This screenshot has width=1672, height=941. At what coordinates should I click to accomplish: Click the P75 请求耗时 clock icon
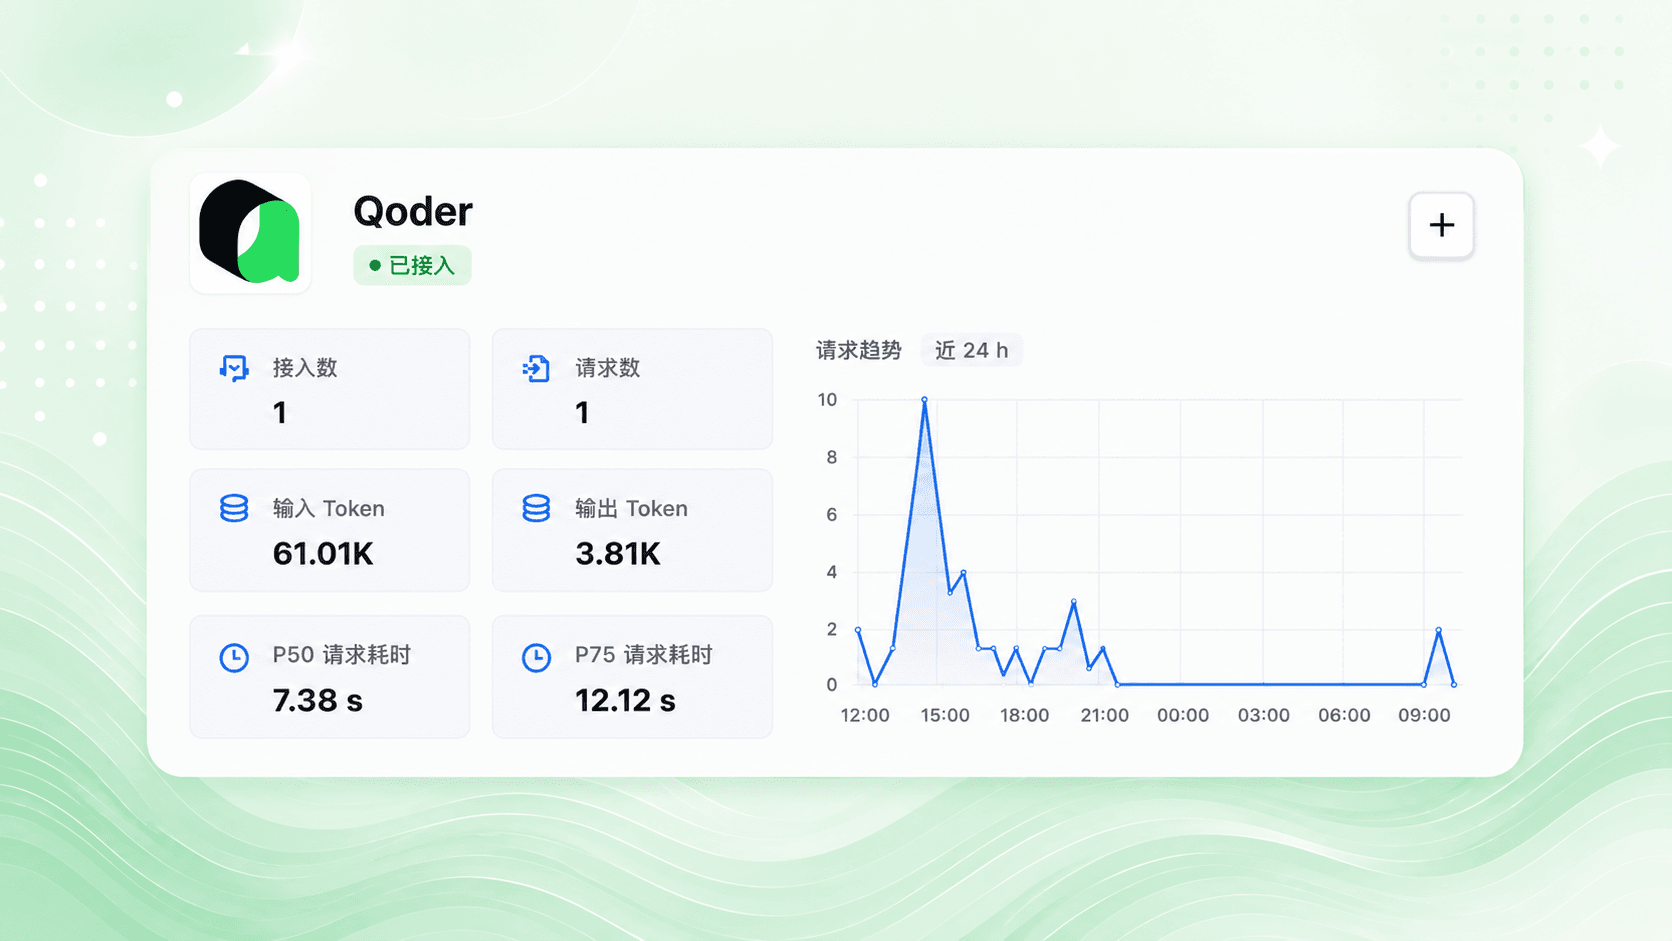click(536, 657)
